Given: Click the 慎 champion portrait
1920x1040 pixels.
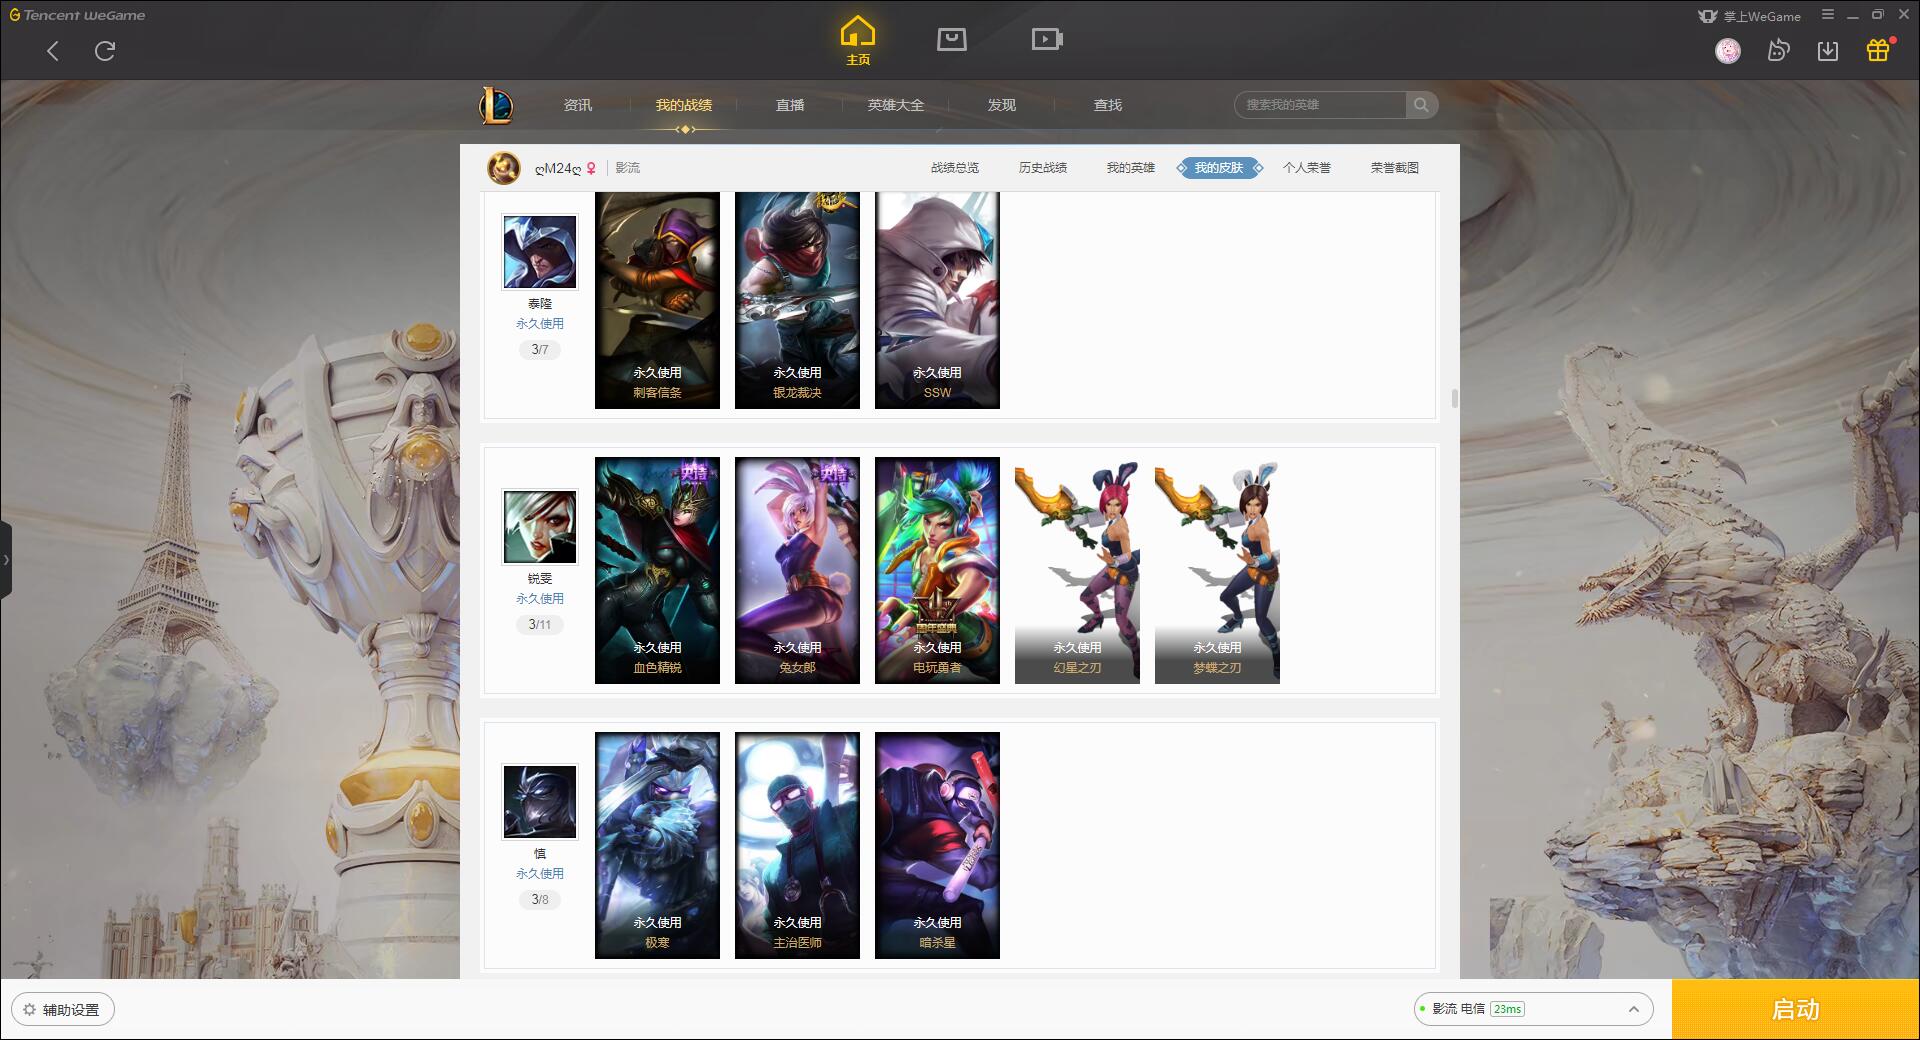Looking at the screenshot, I should 540,802.
